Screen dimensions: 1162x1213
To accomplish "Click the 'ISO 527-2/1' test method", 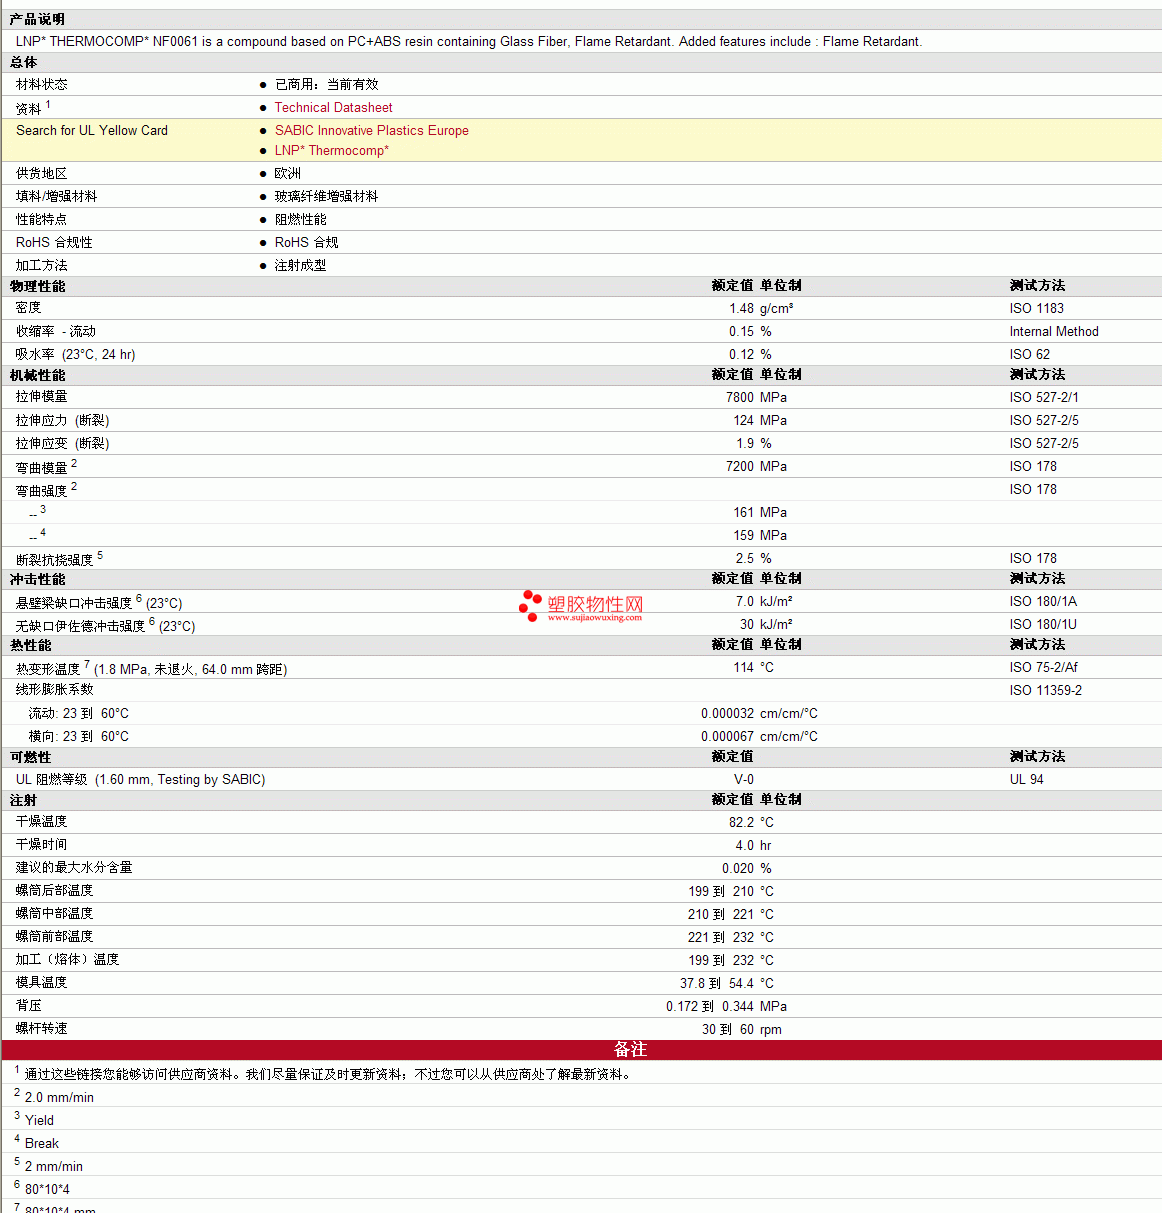I will (1044, 398).
